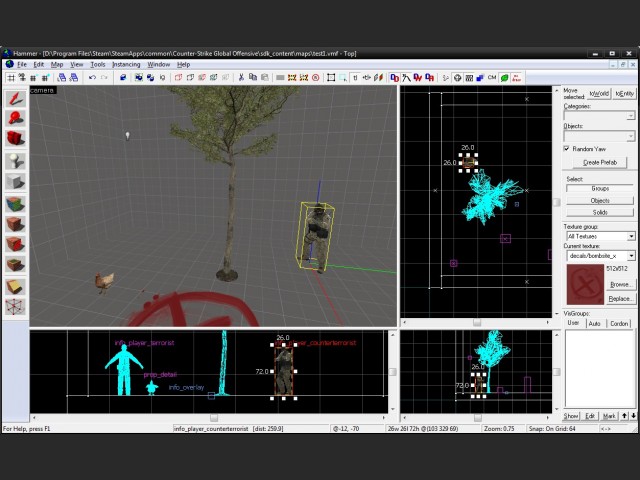Toggle the 3D grid button
Image resolution: width=640 pixels, height=480 pixels.
pyautogui.click(x=22, y=78)
